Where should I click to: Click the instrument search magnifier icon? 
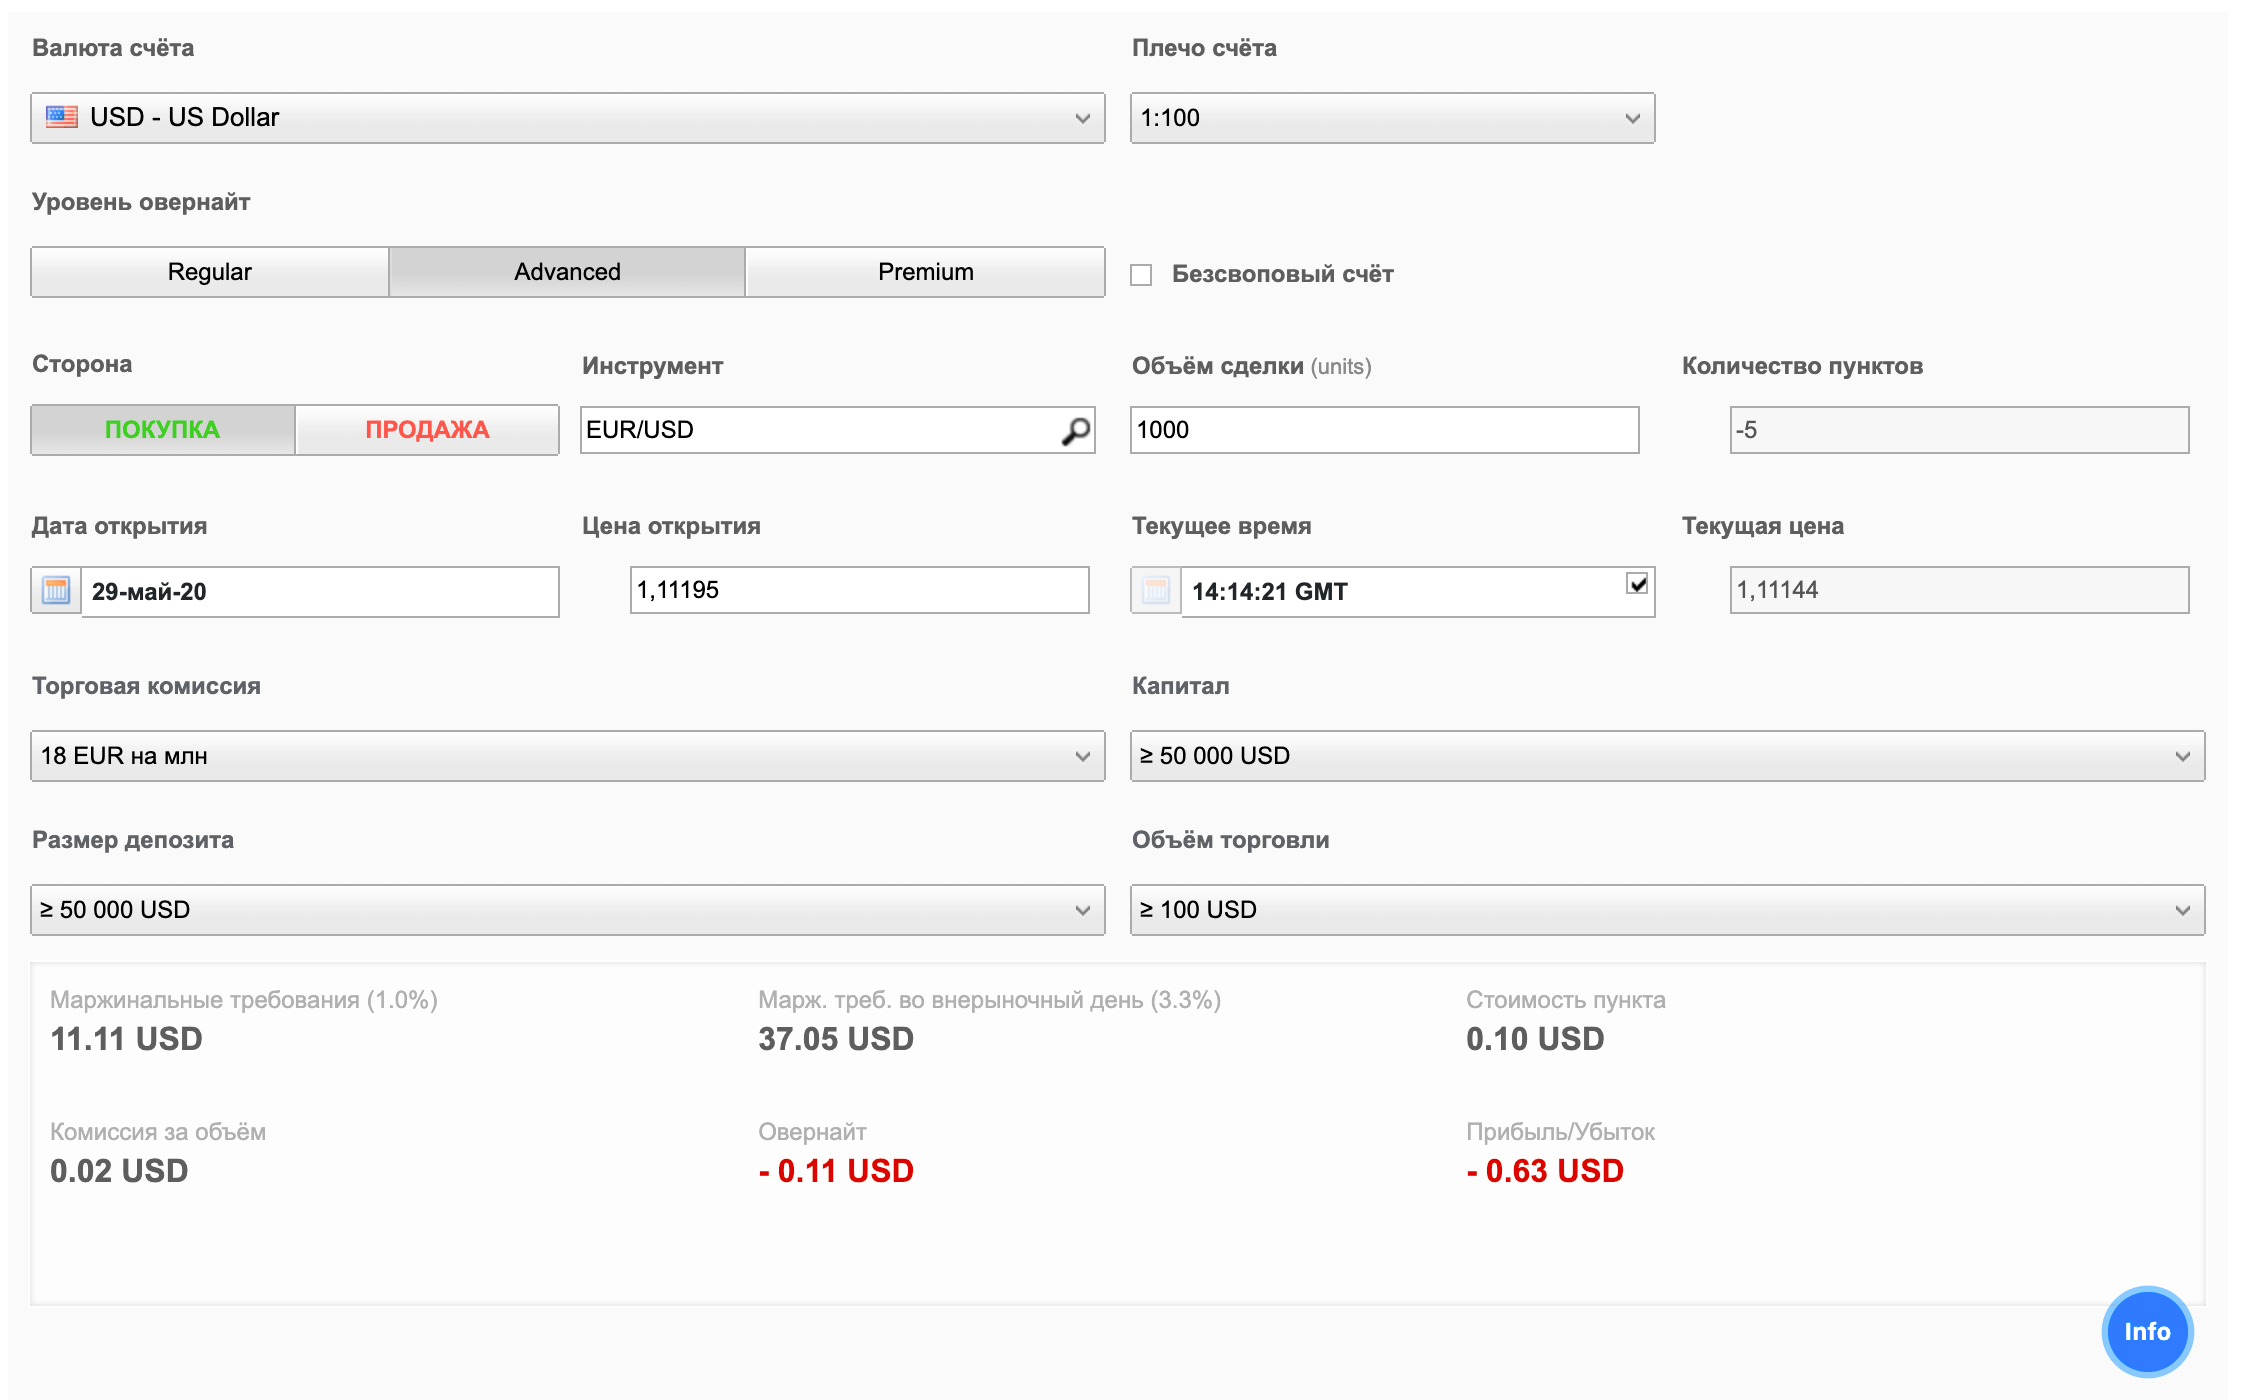1075,431
